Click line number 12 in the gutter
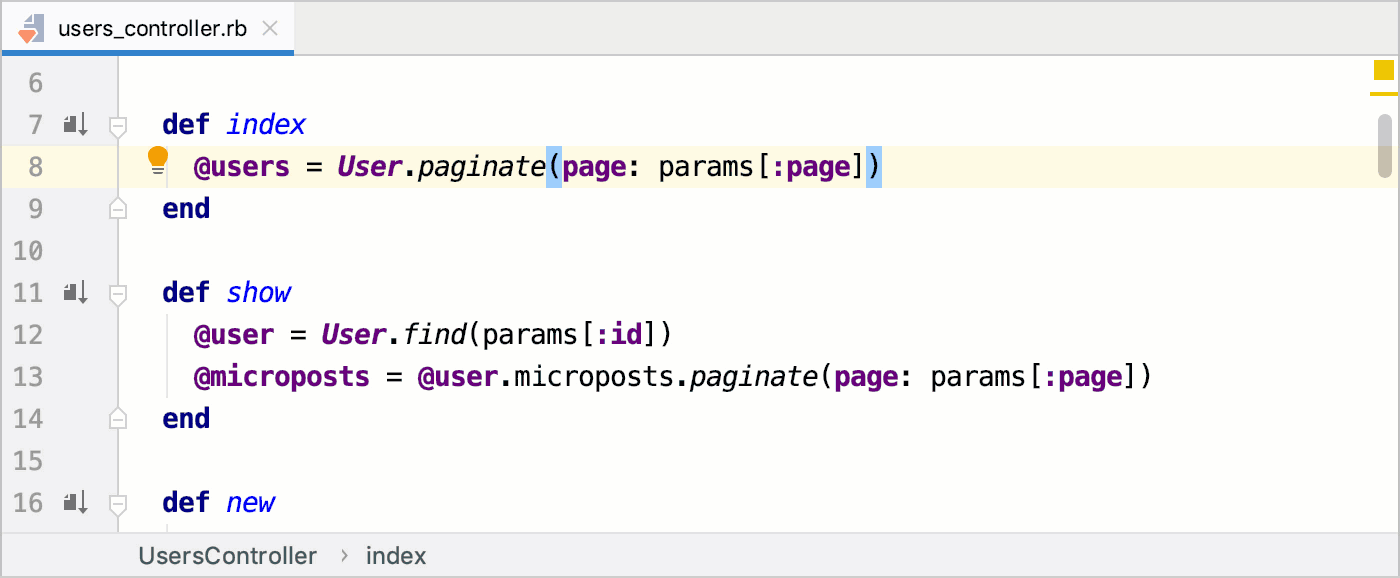The width and height of the screenshot is (1400, 578). click(28, 334)
